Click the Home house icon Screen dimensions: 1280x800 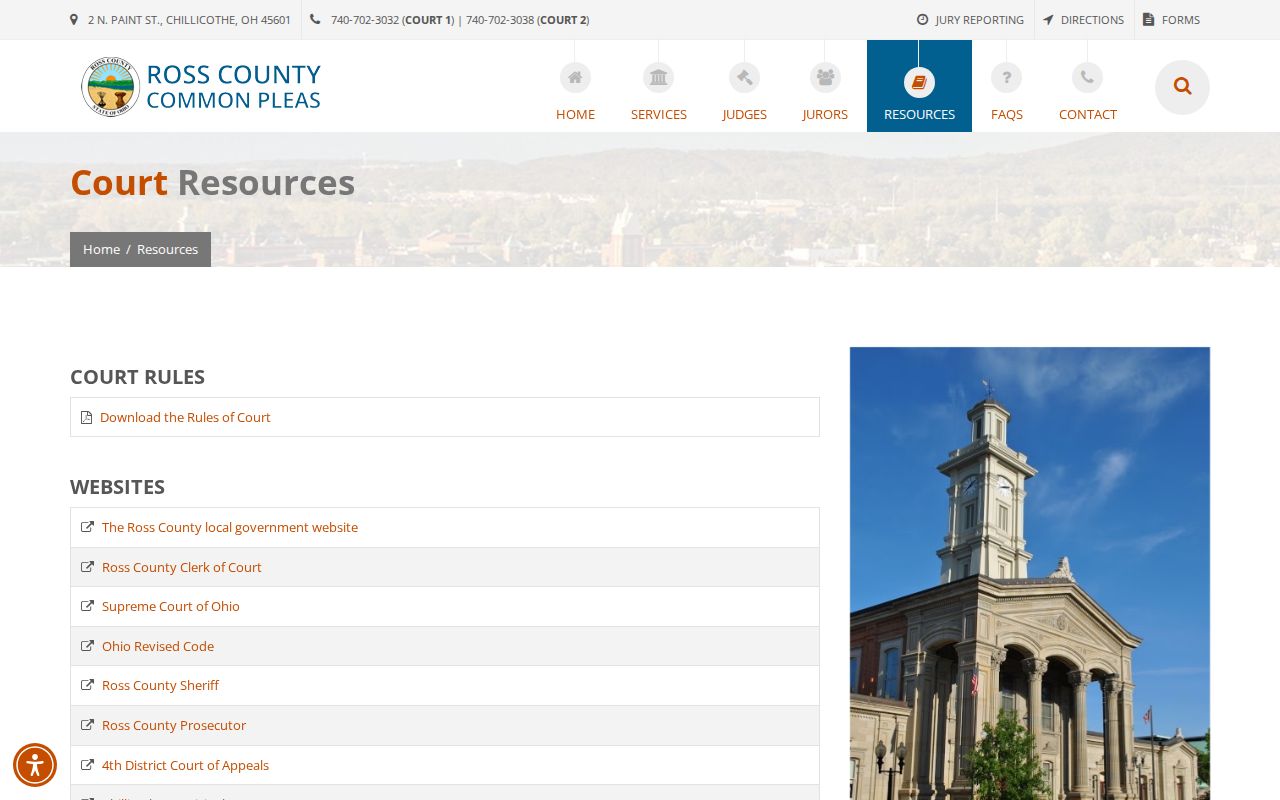coord(575,78)
